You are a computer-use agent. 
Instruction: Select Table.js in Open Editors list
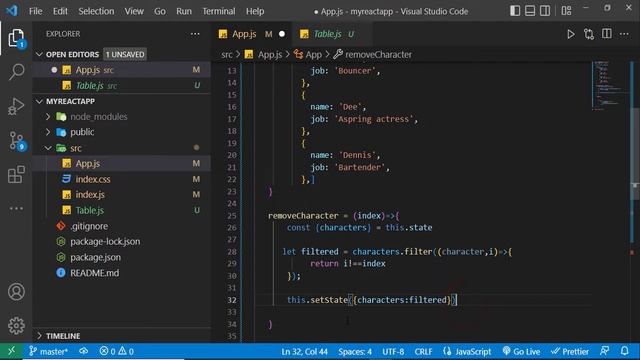pos(122,86)
